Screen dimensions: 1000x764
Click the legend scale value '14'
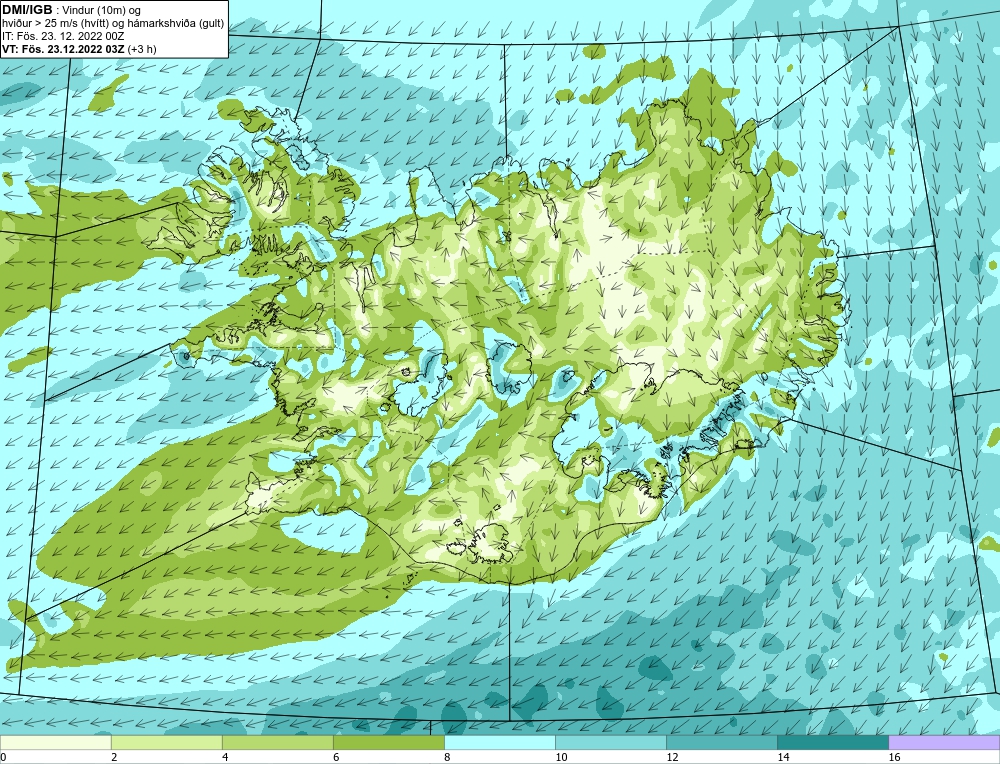click(x=783, y=757)
